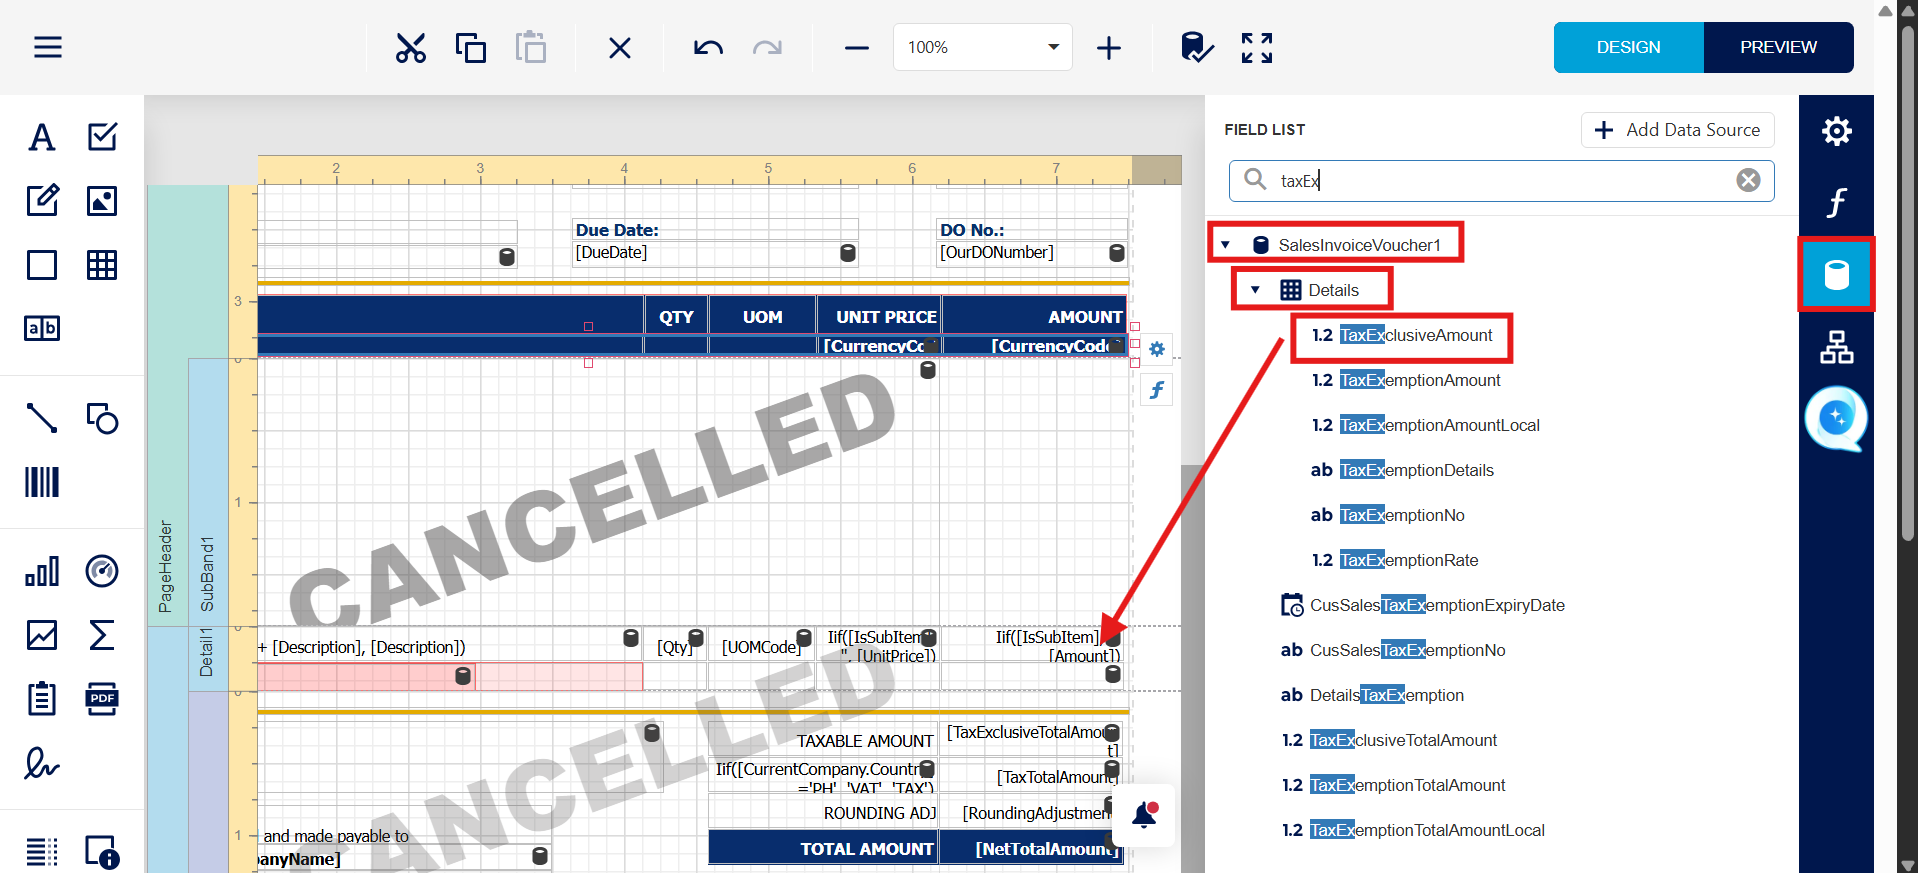Viewport: 1918px width, 873px height.
Task: Open the Report Explorer panel
Action: point(1837,347)
